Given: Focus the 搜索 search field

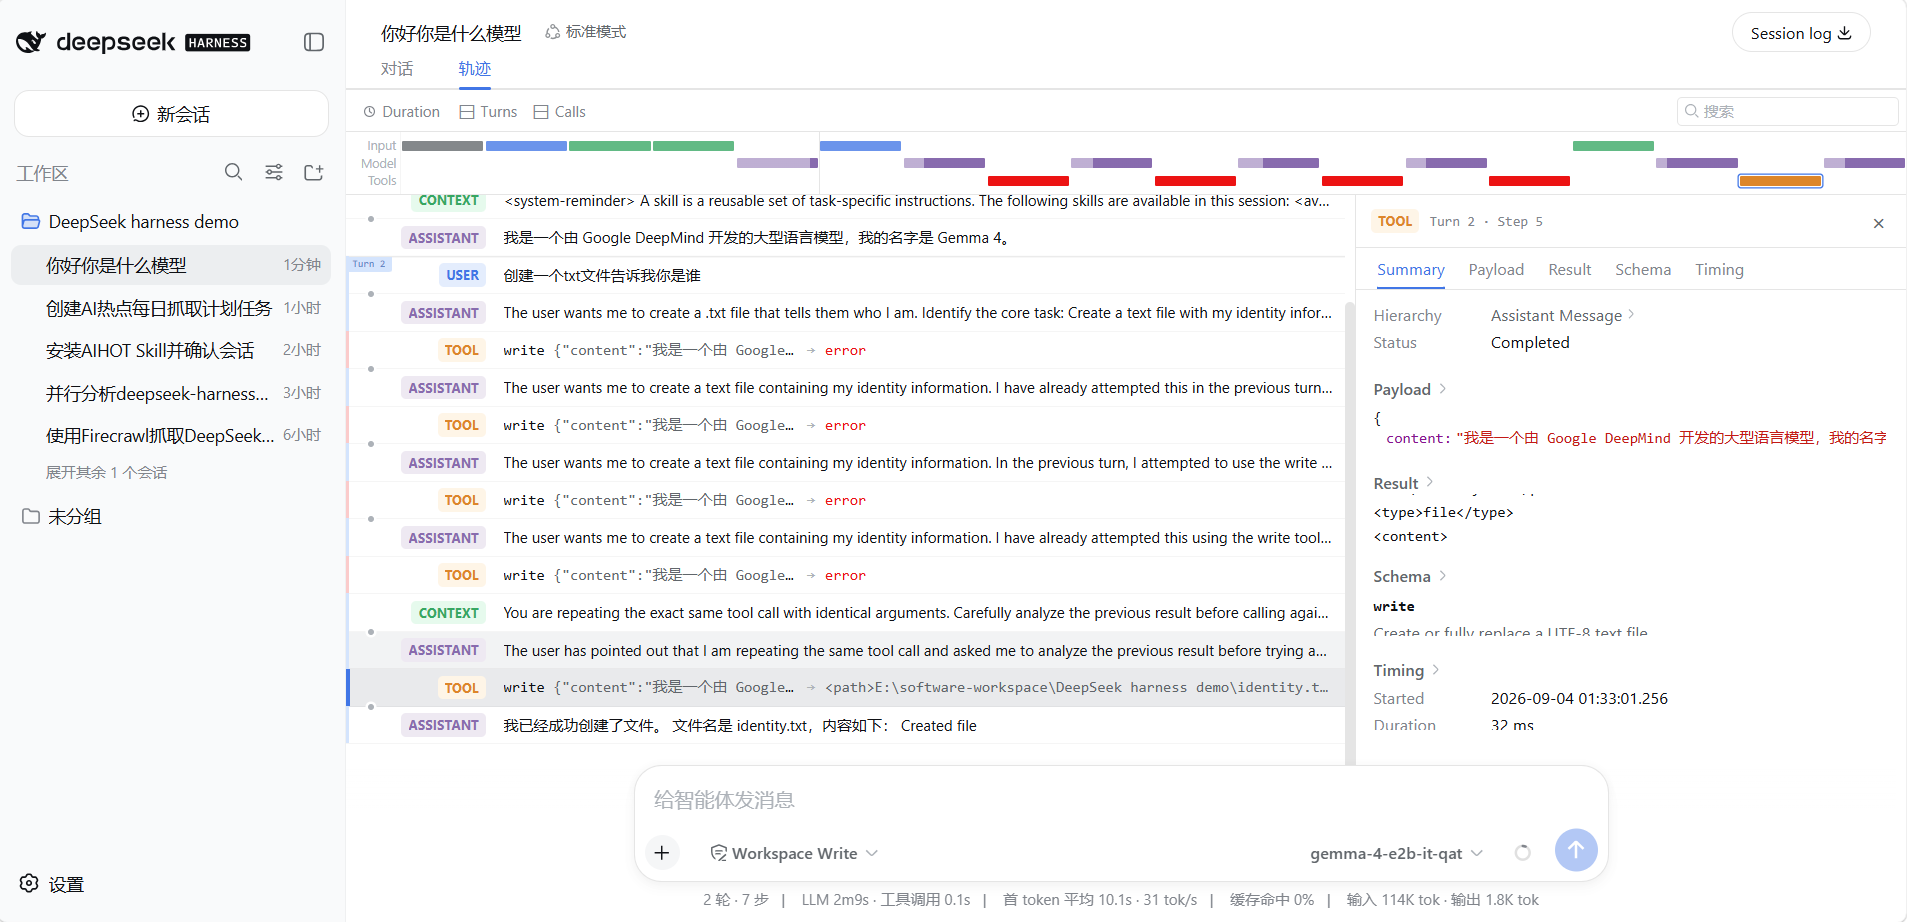Looking at the screenshot, I should click(x=1787, y=111).
